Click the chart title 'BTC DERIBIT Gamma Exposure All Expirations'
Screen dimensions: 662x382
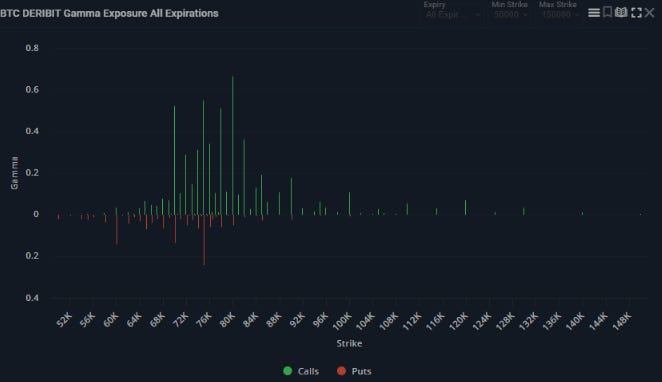coord(109,14)
